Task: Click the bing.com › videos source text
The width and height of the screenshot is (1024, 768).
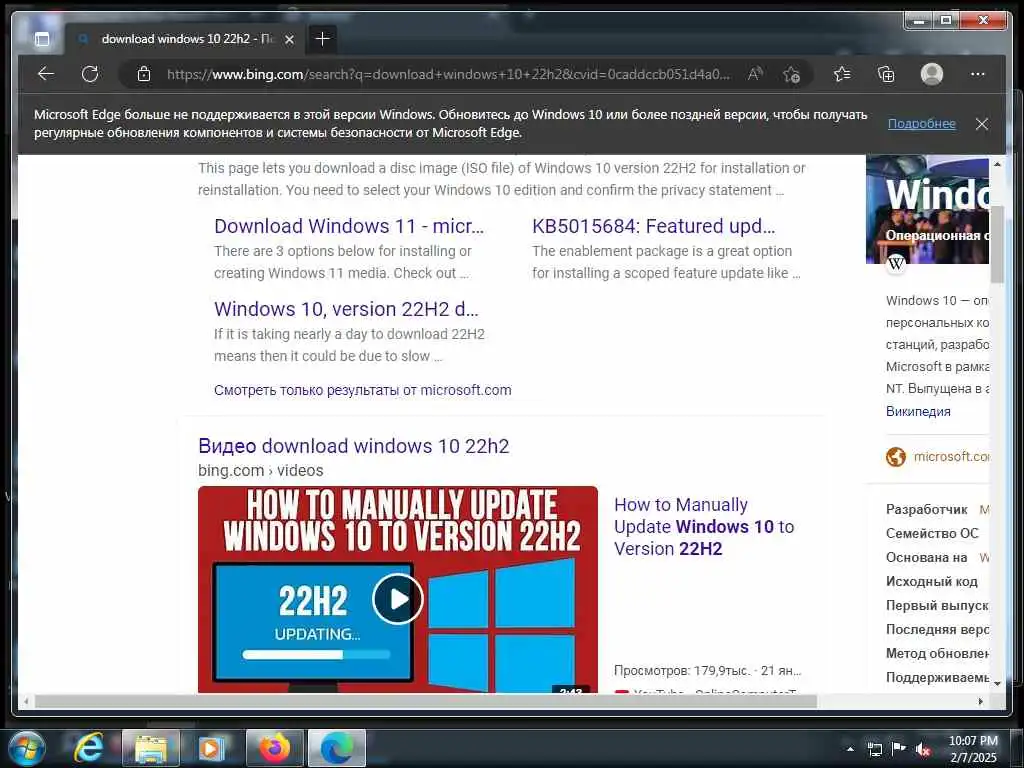Action: tap(261, 470)
